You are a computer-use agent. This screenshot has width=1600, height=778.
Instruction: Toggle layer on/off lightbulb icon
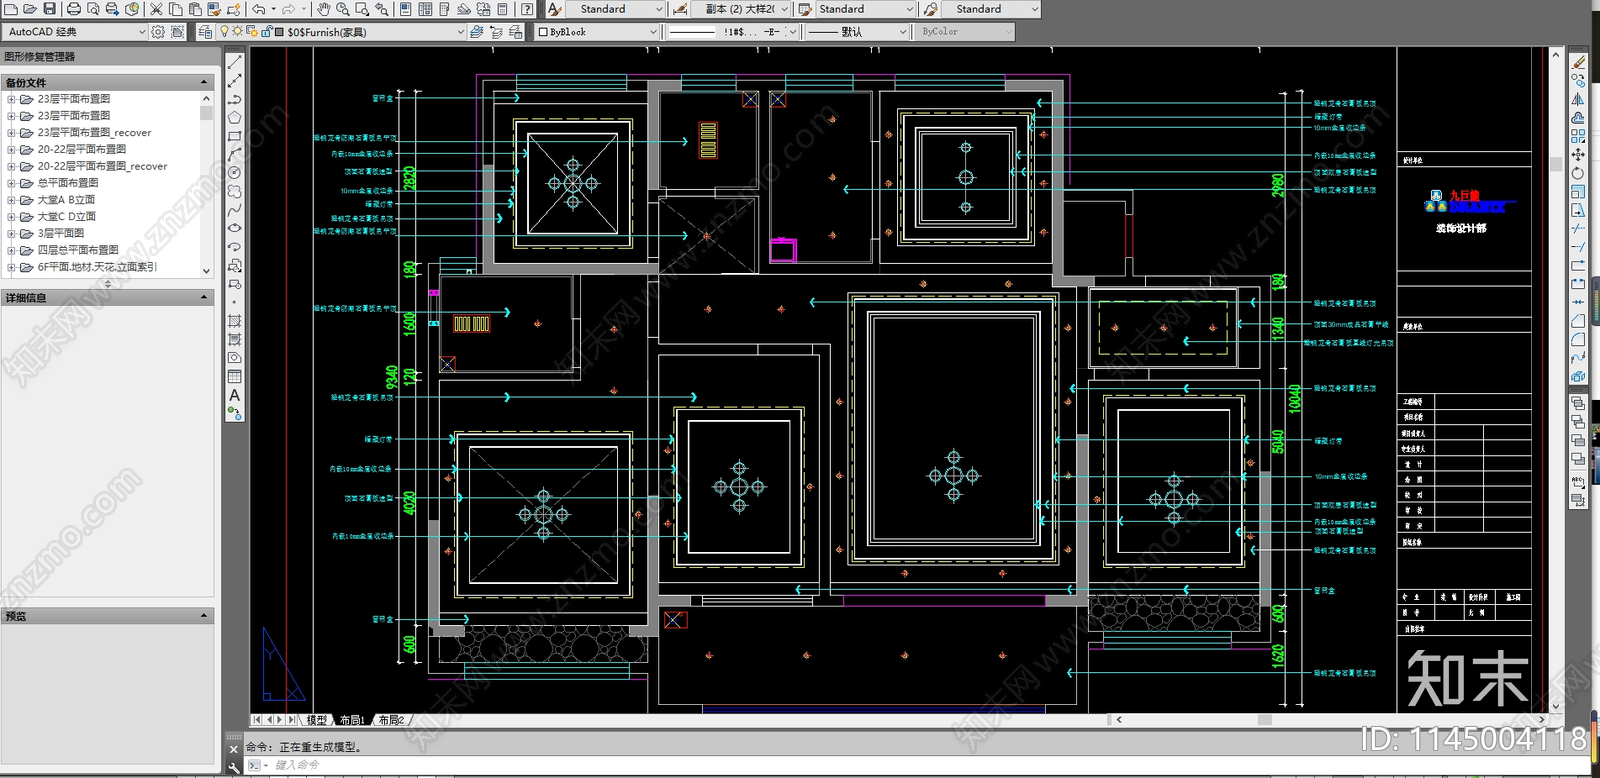pos(225,32)
